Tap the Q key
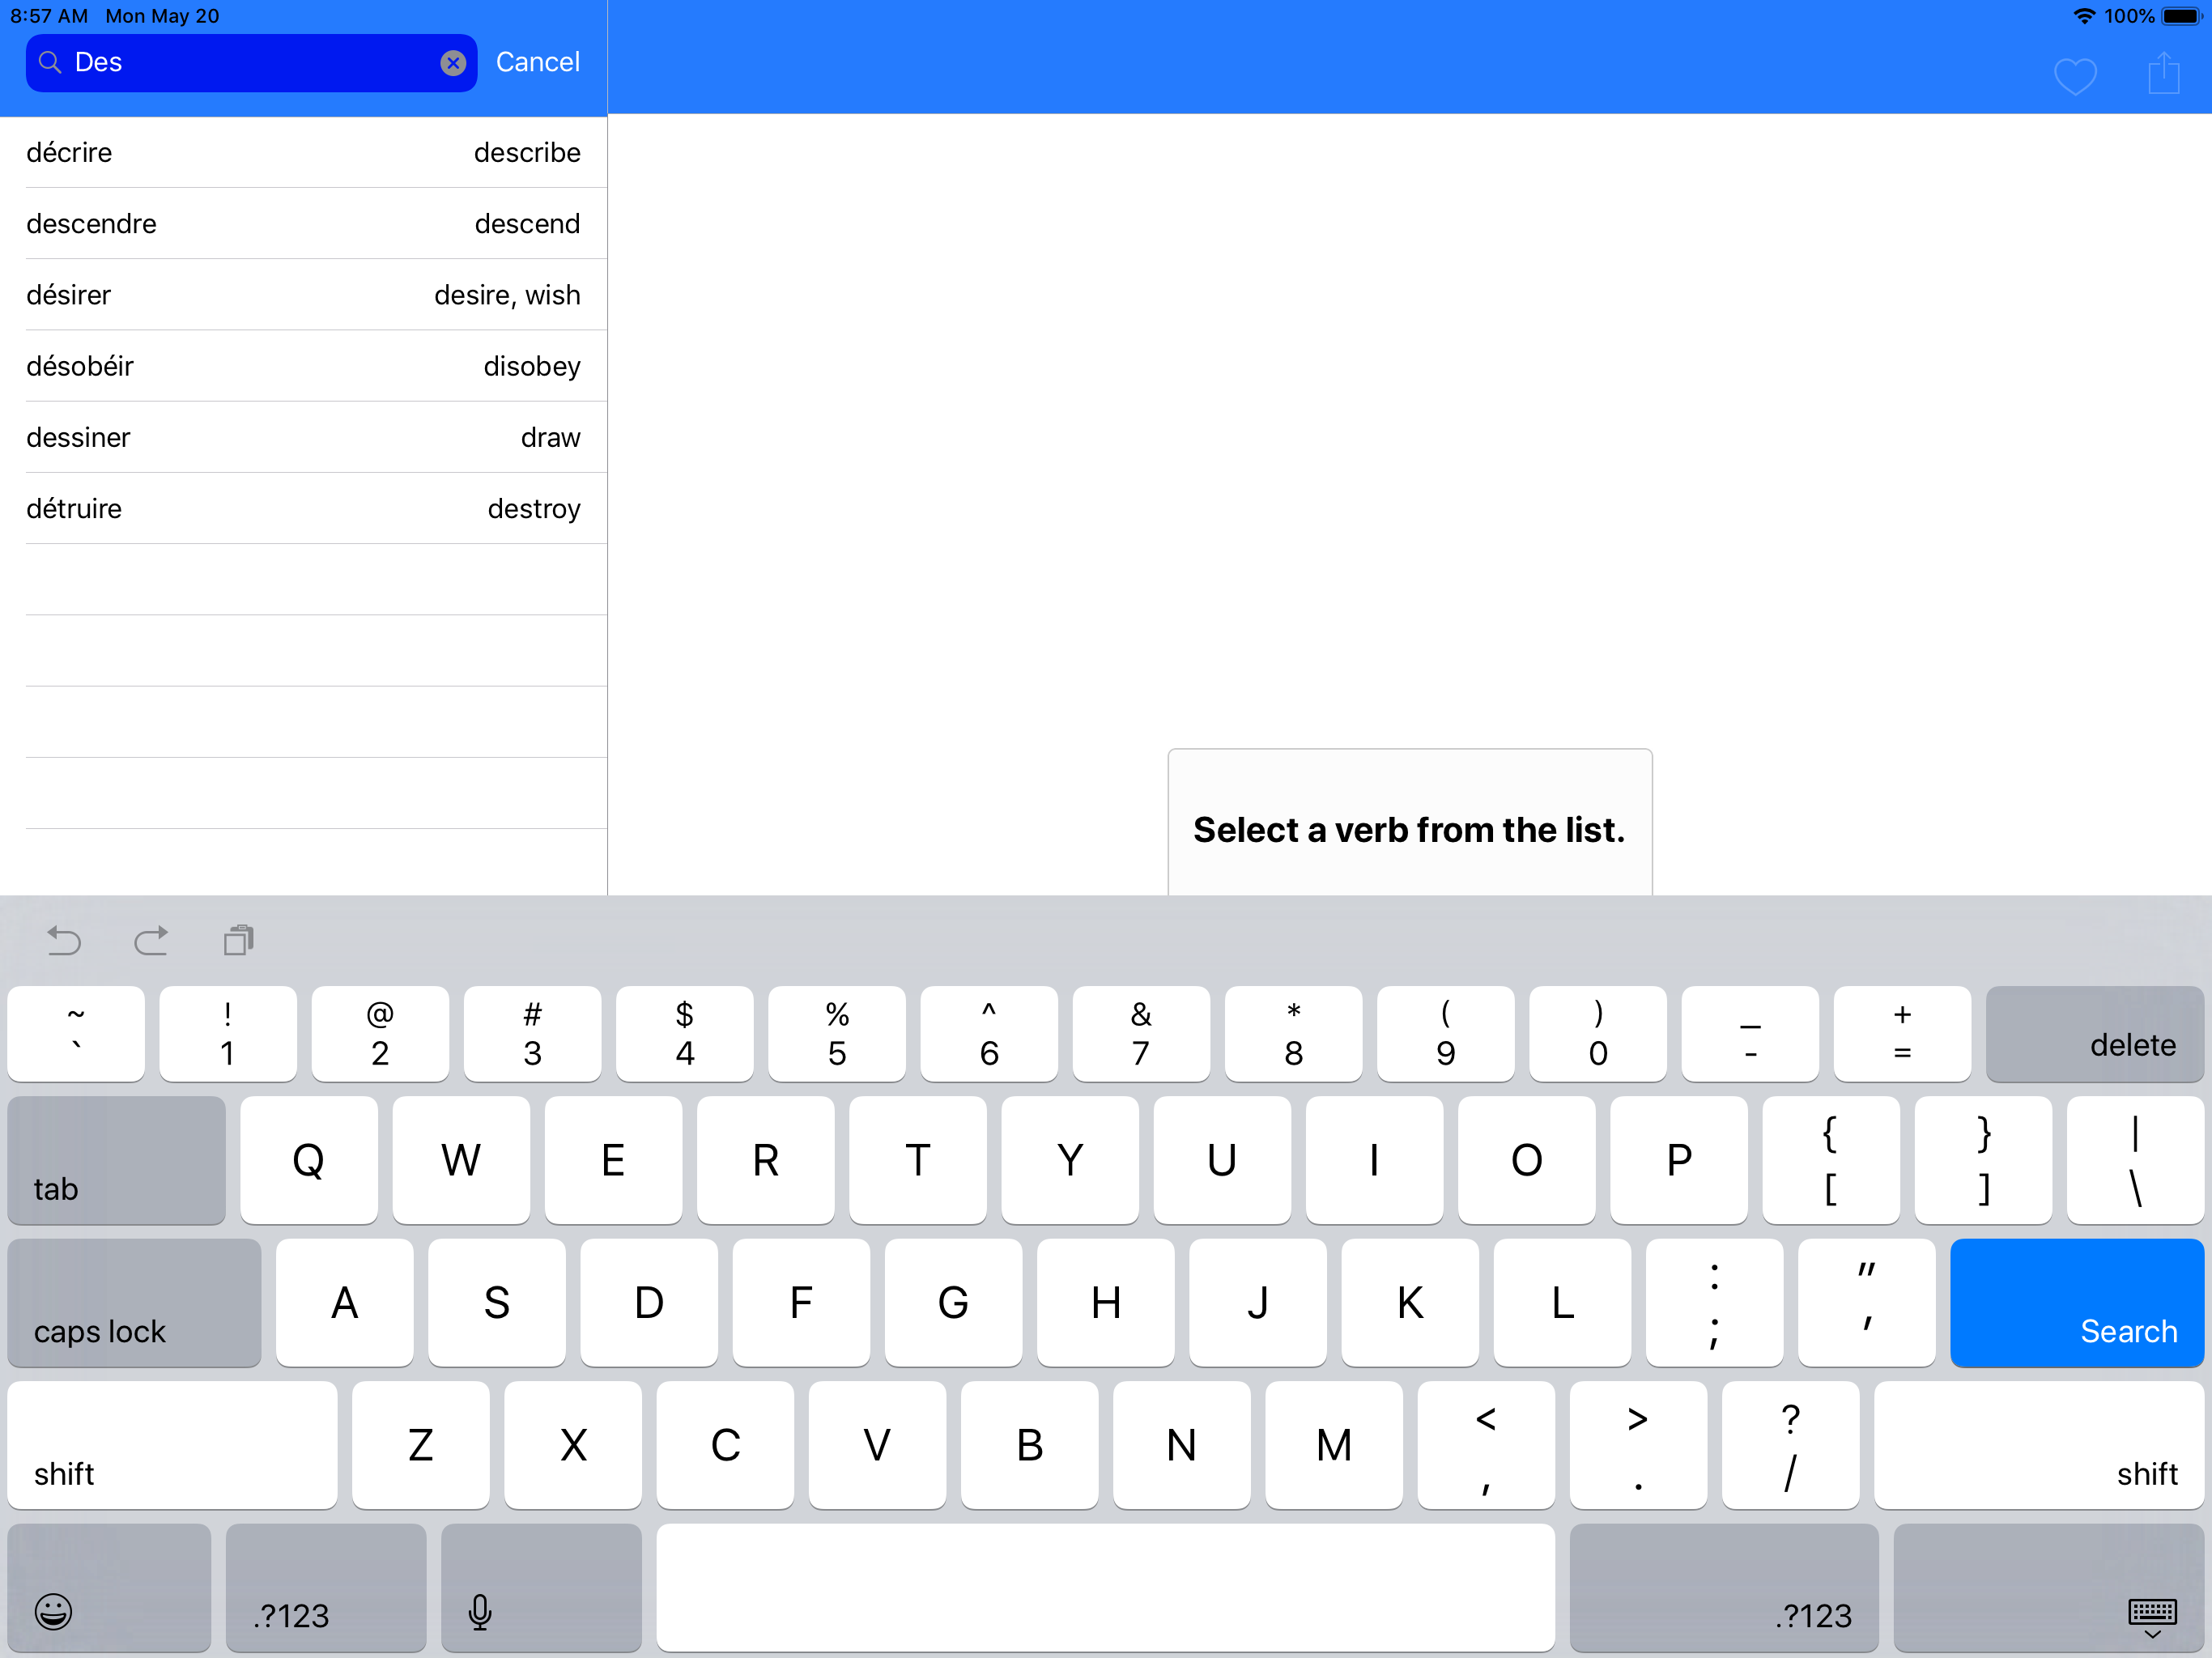This screenshot has height=1658, width=2212. click(309, 1160)
